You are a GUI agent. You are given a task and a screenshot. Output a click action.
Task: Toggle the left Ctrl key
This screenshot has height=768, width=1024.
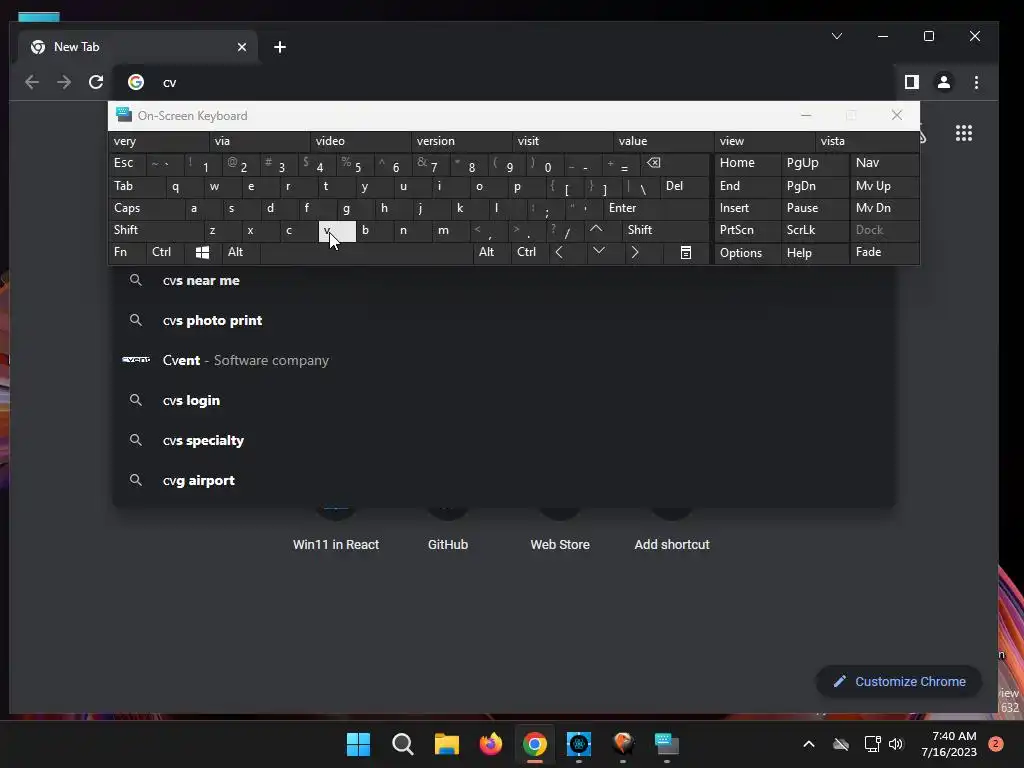click(x=165, y=252)
